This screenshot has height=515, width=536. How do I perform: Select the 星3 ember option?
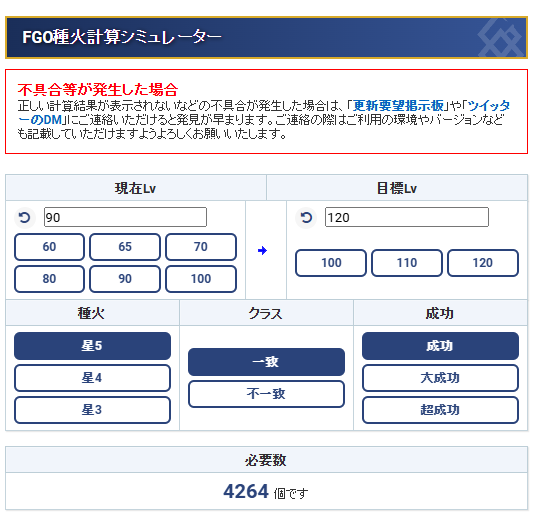coord(92,410)
